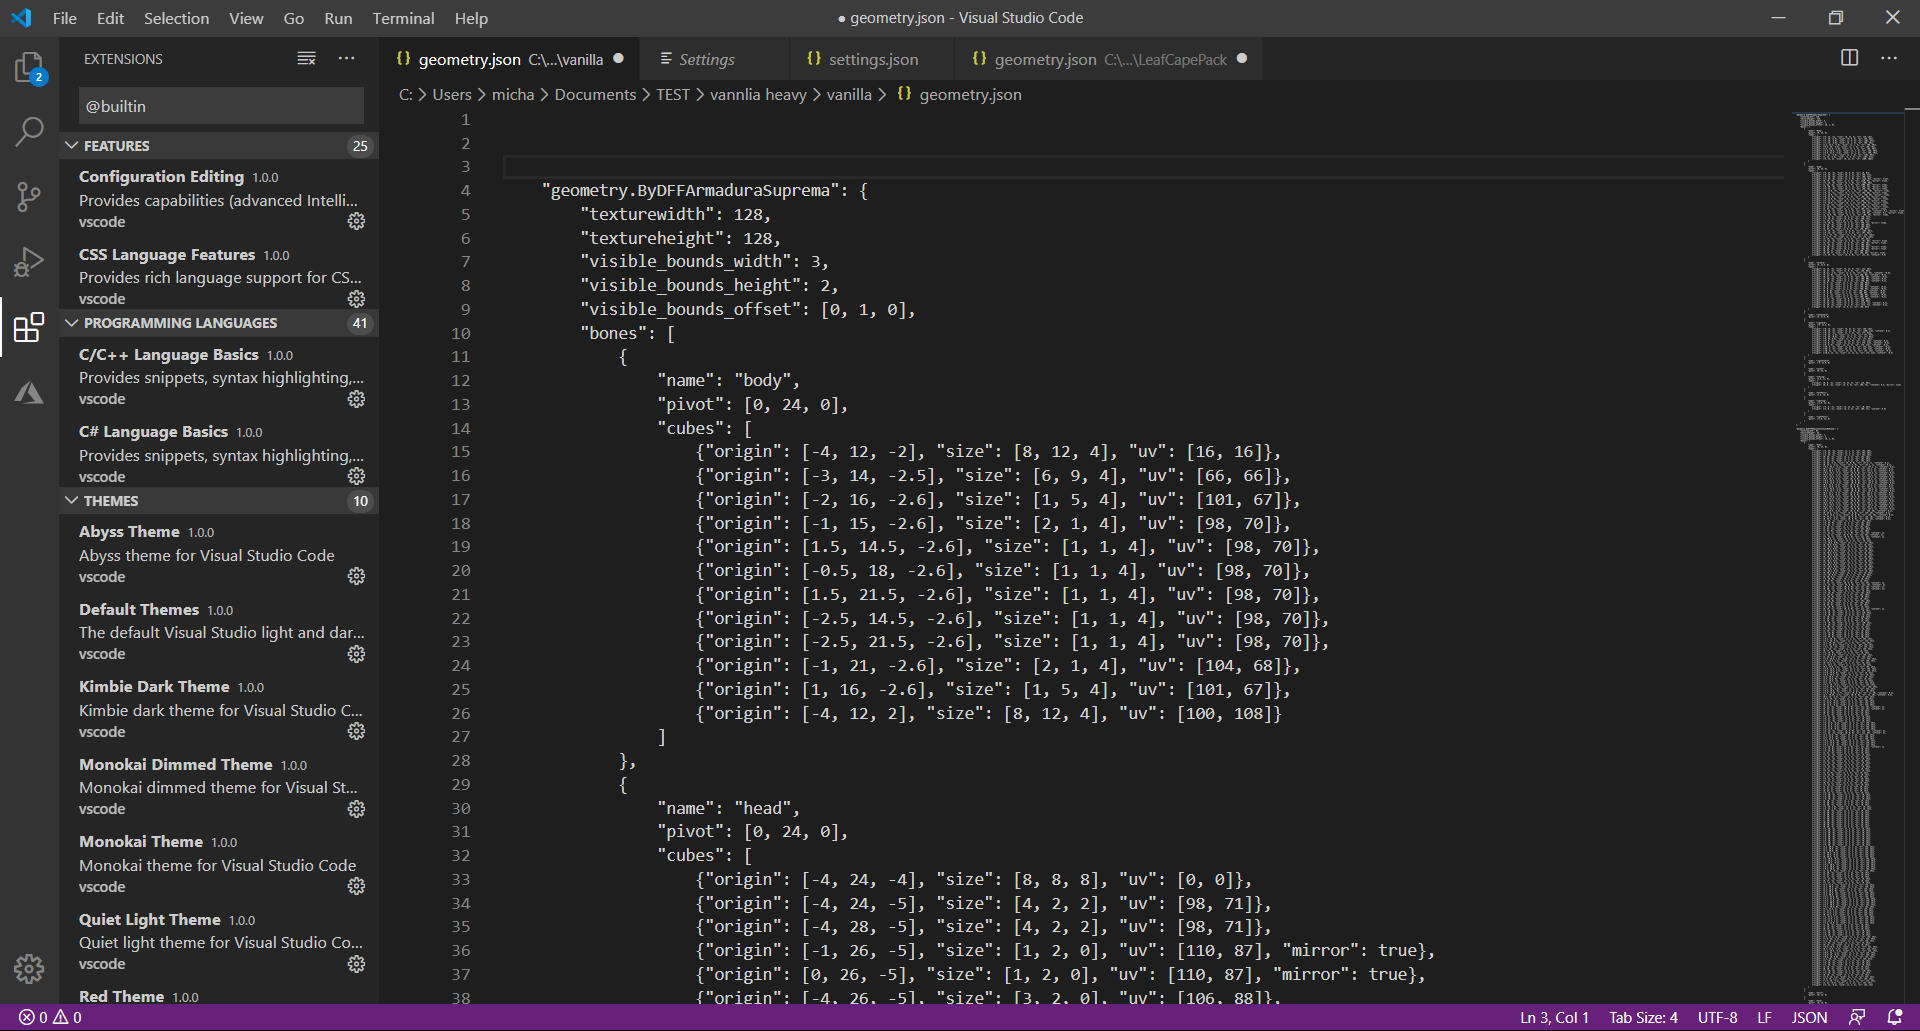Click the Users breadcrumb
This screenshot has width=1920, height=1031.
pyautogui.click(x=452, y=94)
